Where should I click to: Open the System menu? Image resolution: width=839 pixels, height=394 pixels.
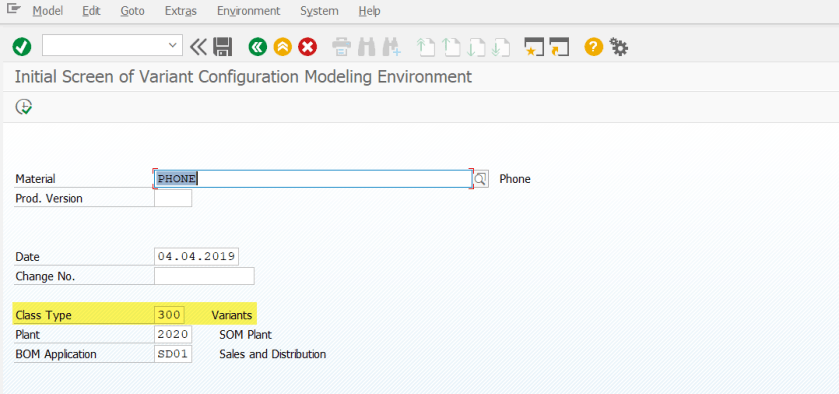(x=319, y=11)
